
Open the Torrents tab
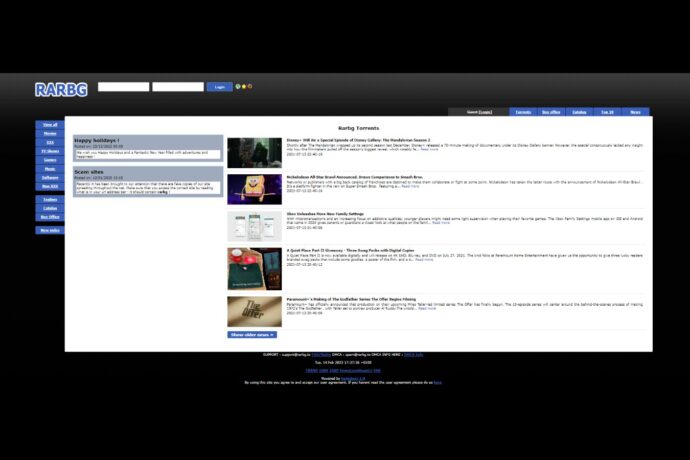[523, 112]
